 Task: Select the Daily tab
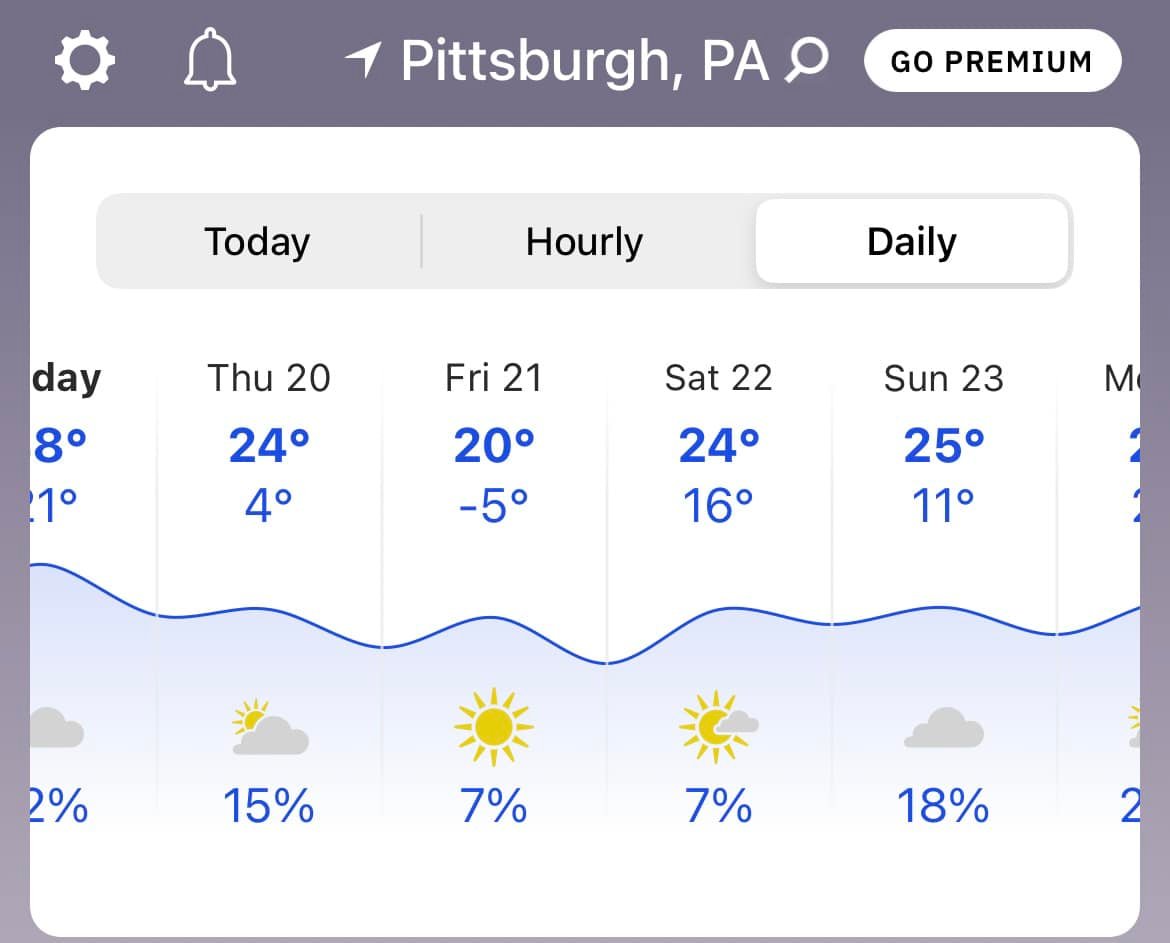click(x=912, y=242)
